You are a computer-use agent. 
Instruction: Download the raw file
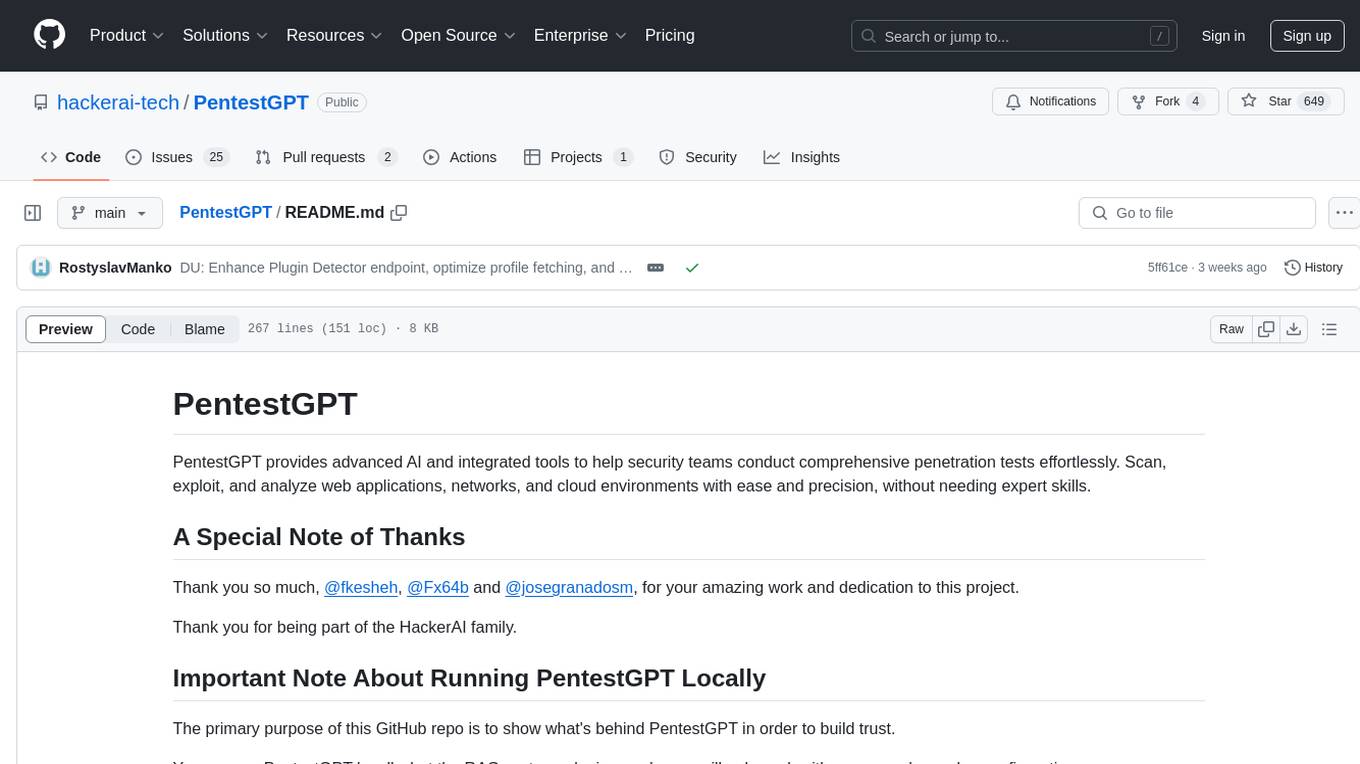1294,329
